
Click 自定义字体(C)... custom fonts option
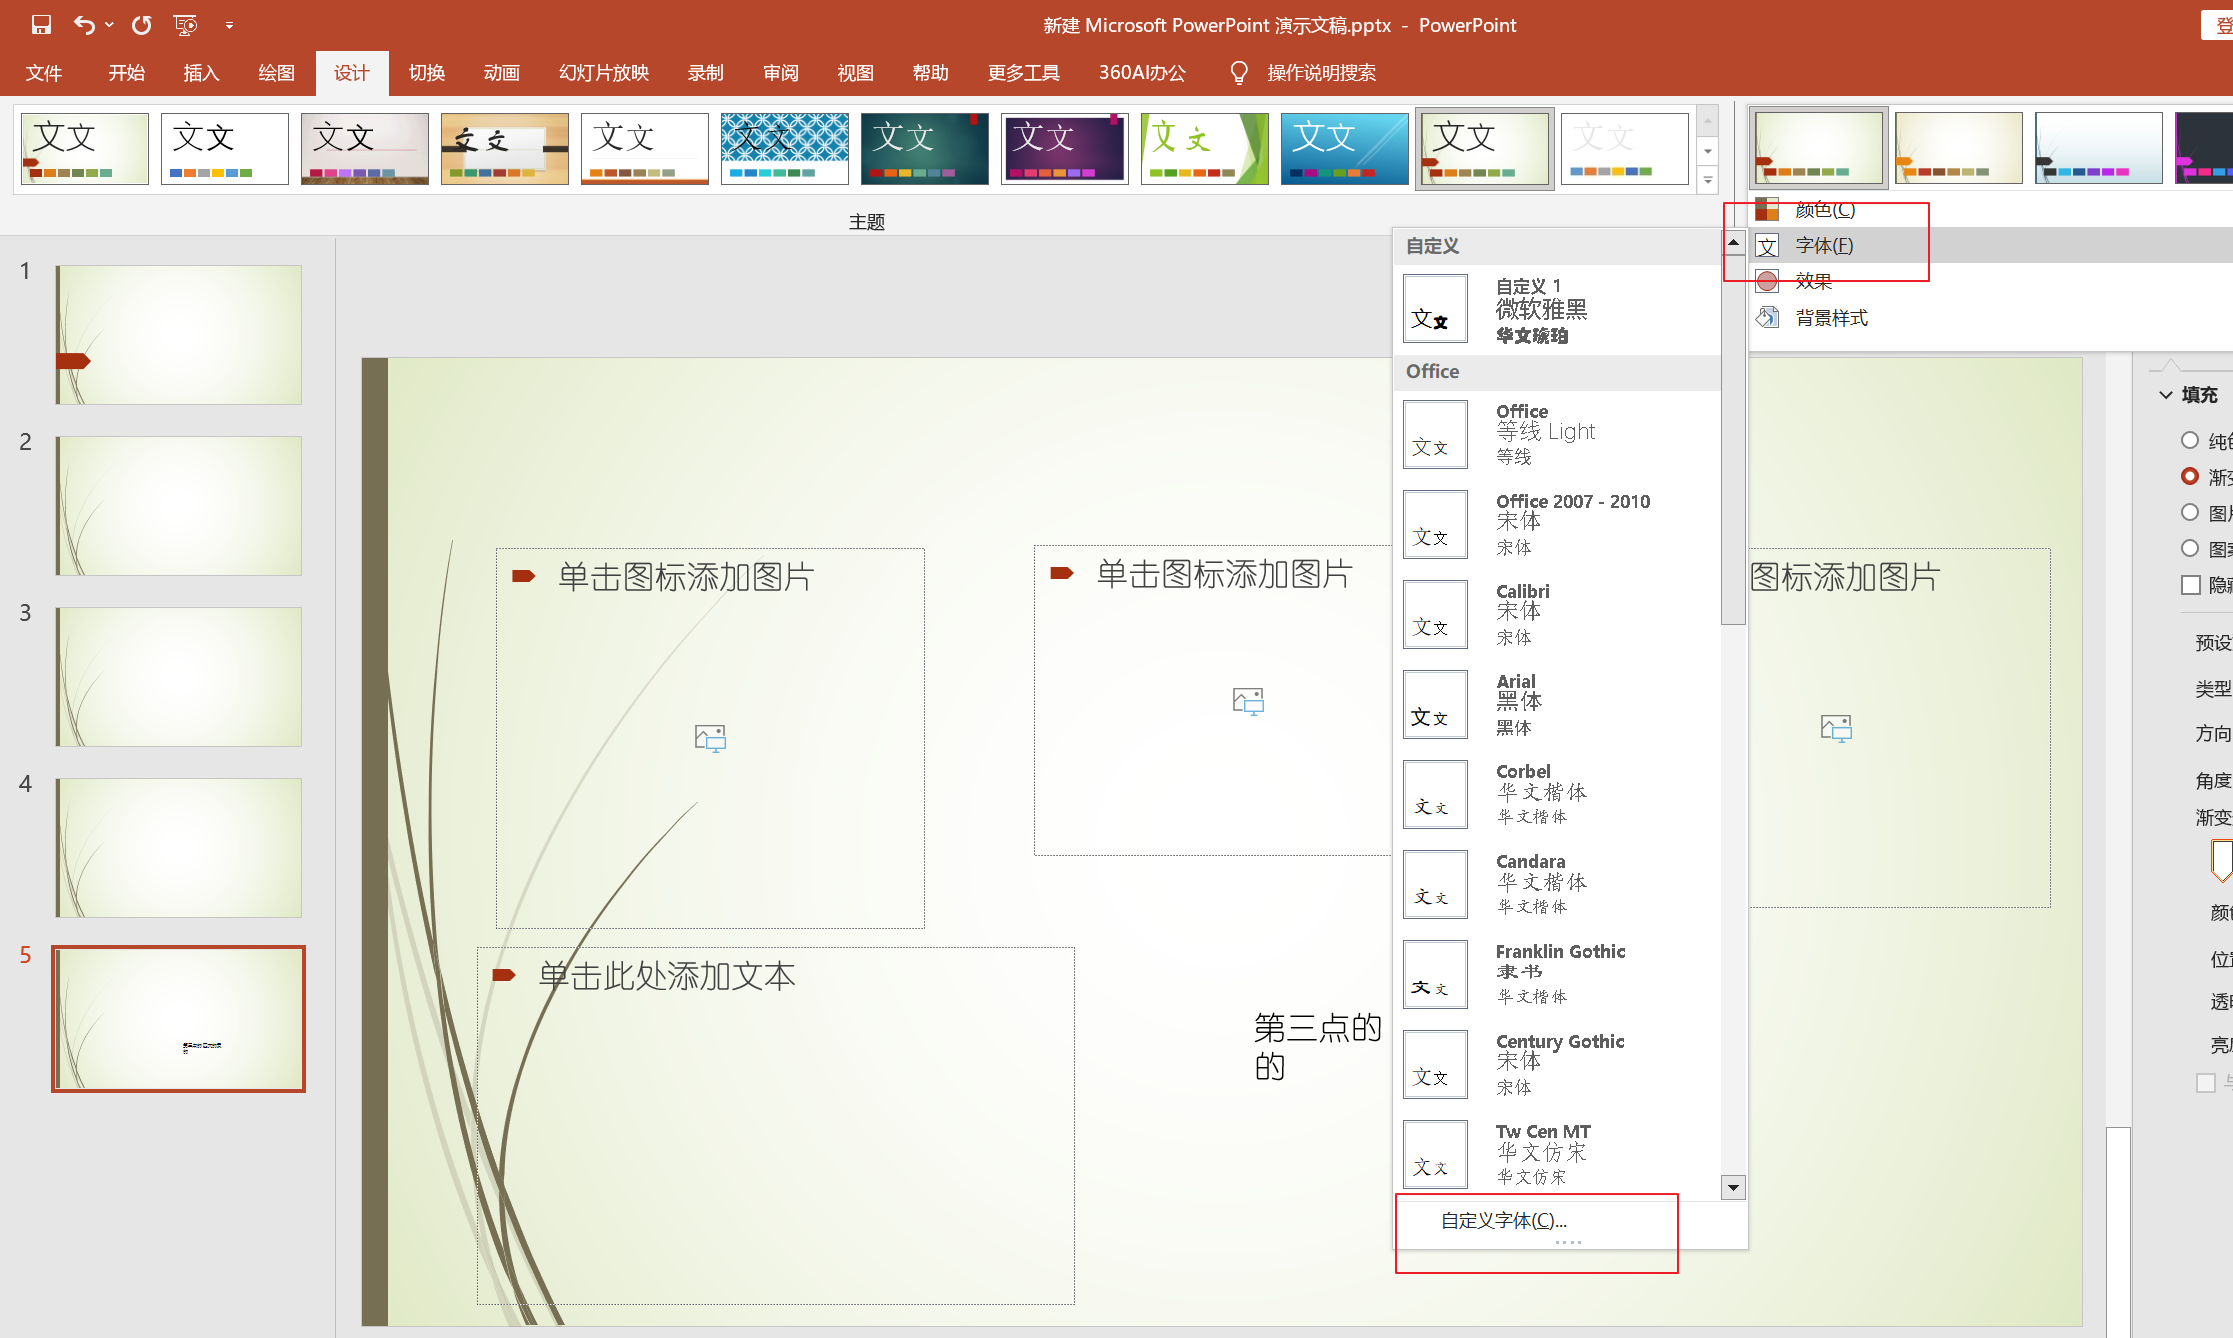[x=1503, y=1220]
